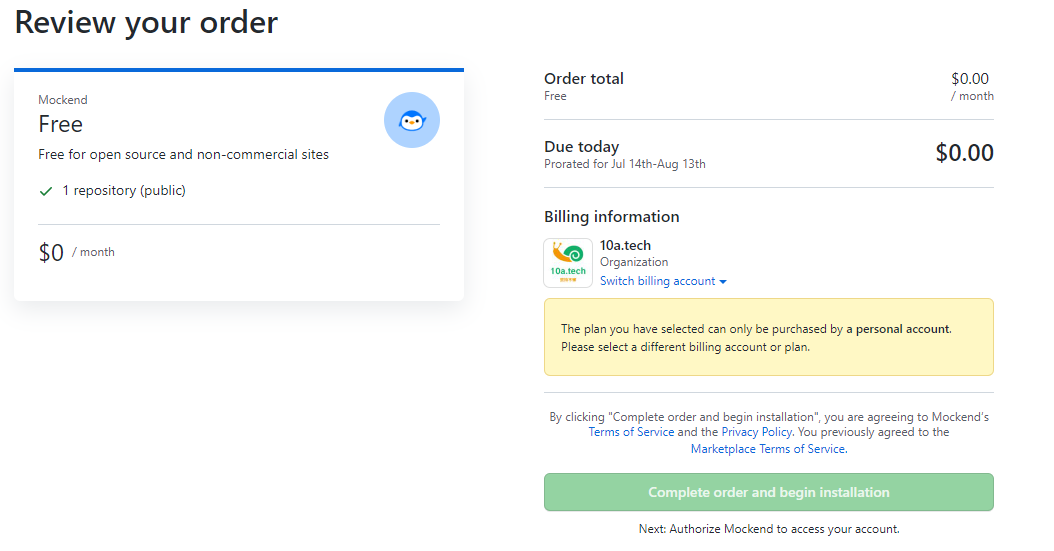Select the Free plan title in card
Viewport: 1054px width, 551px height.
coord(61,124)
